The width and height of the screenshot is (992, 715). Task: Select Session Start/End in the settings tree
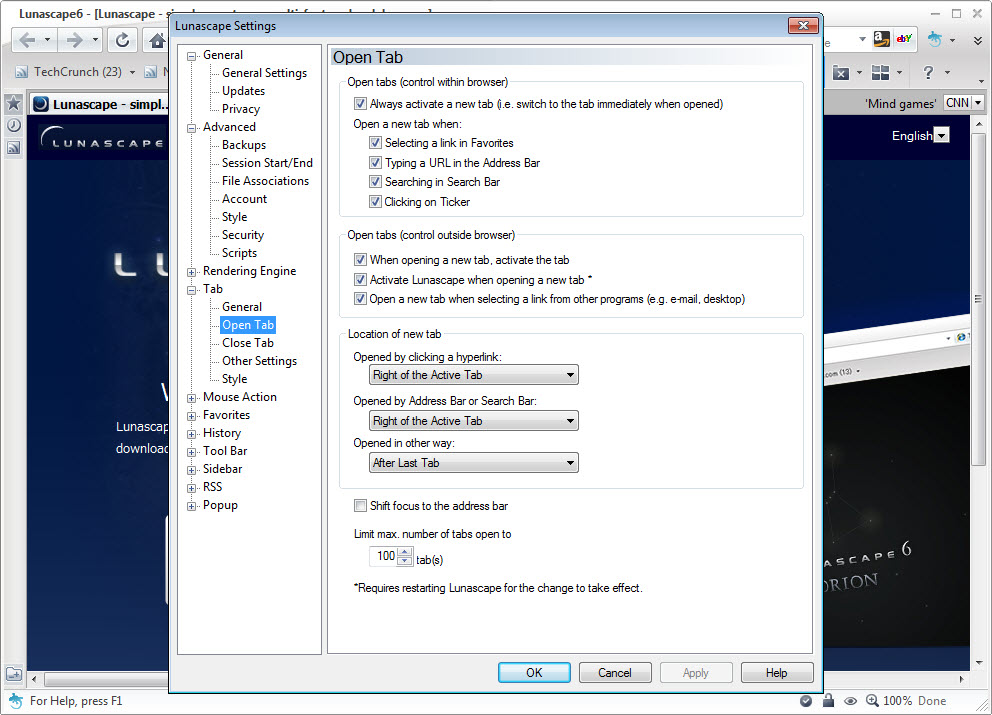pos(267,163)
